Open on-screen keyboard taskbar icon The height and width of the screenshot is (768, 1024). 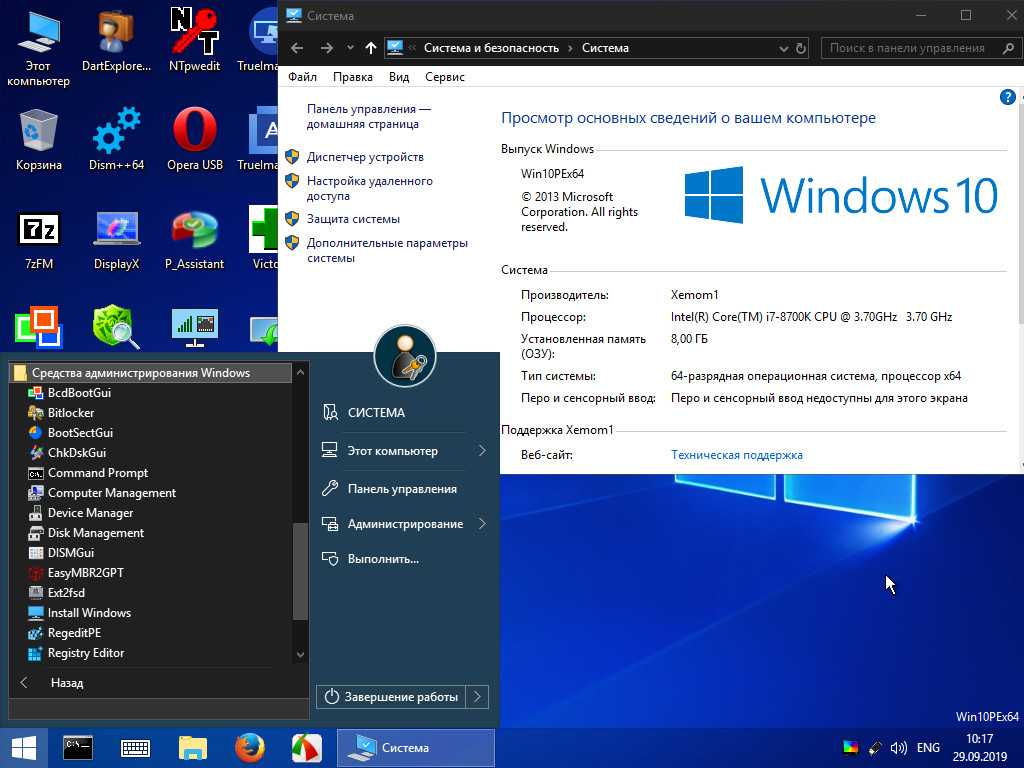click(x=135, y=748)
